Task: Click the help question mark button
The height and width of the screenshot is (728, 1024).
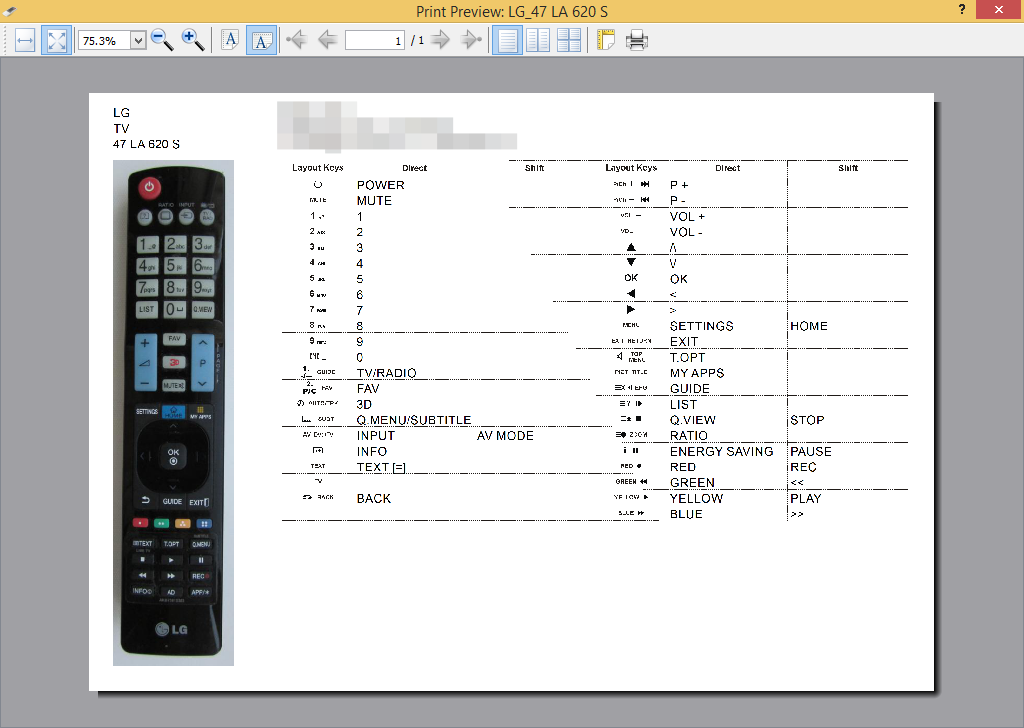Action: coord(961,10)
